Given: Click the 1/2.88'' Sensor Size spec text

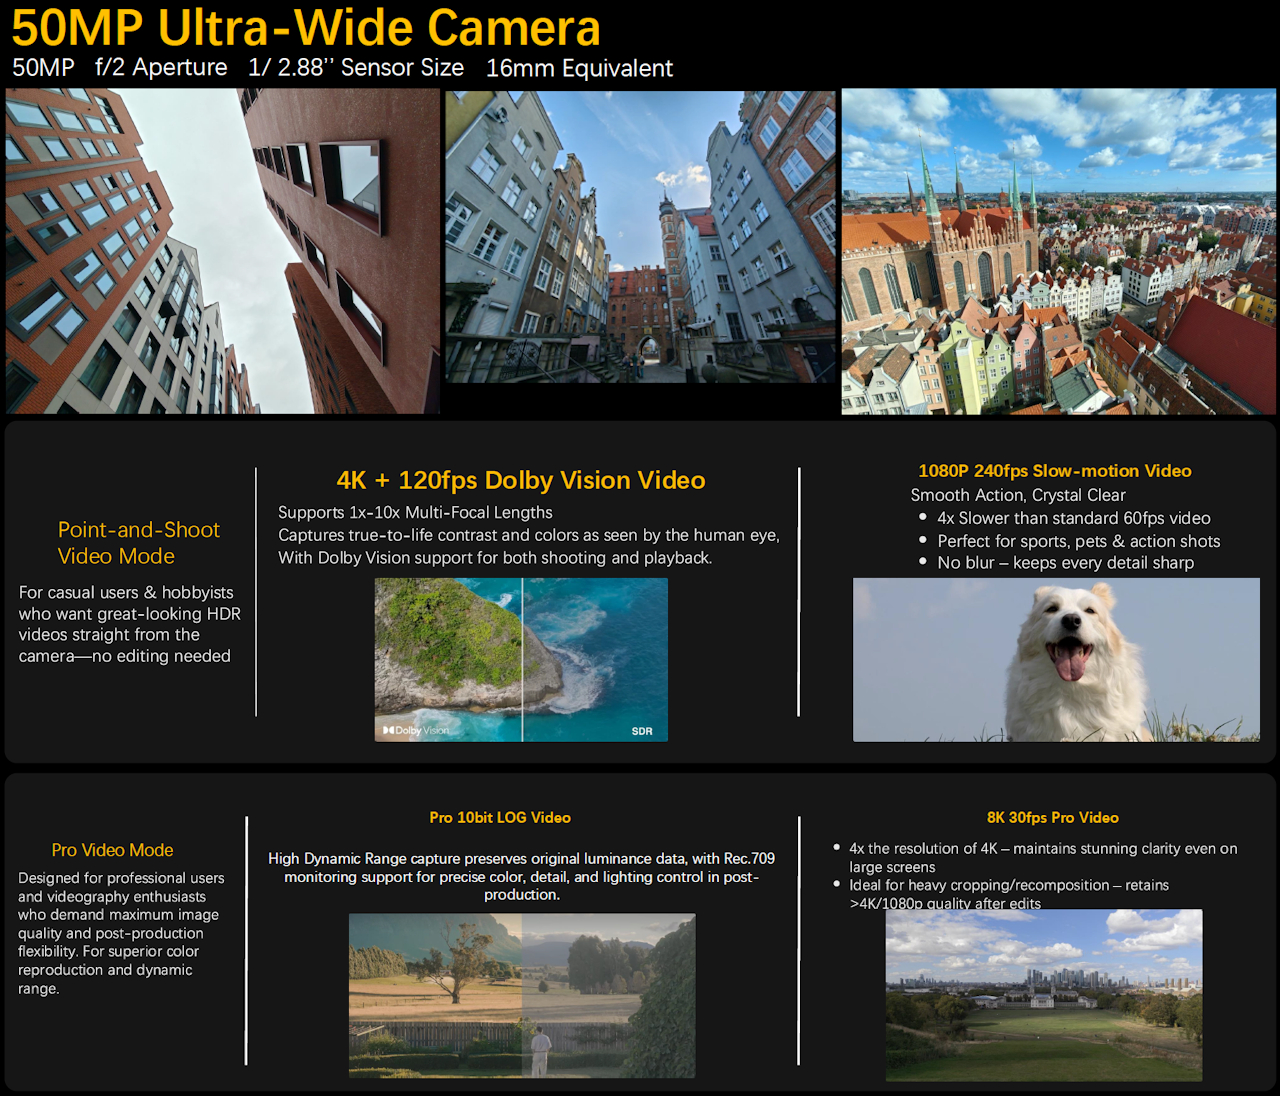Looking at the screenshot, I should (356, 68).
